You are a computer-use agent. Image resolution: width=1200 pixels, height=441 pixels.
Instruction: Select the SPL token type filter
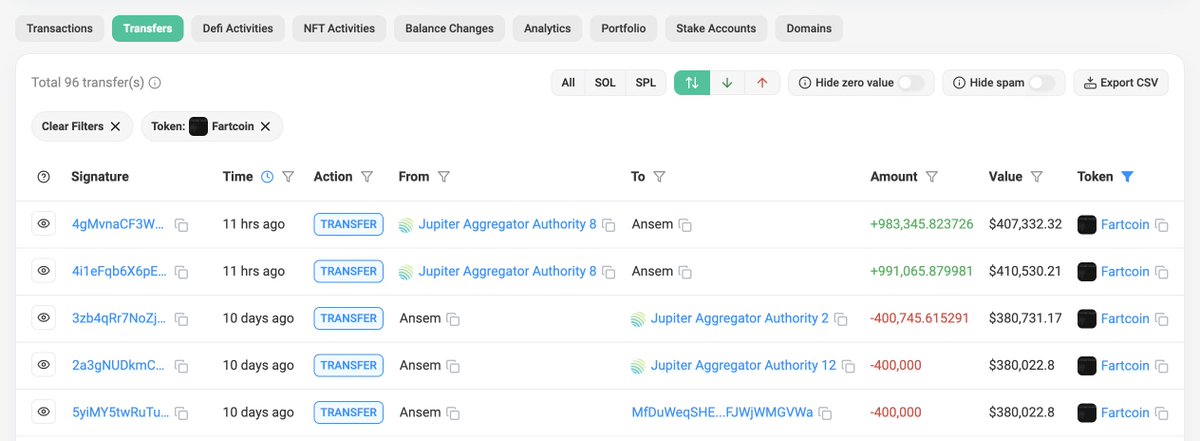(646, 82)
